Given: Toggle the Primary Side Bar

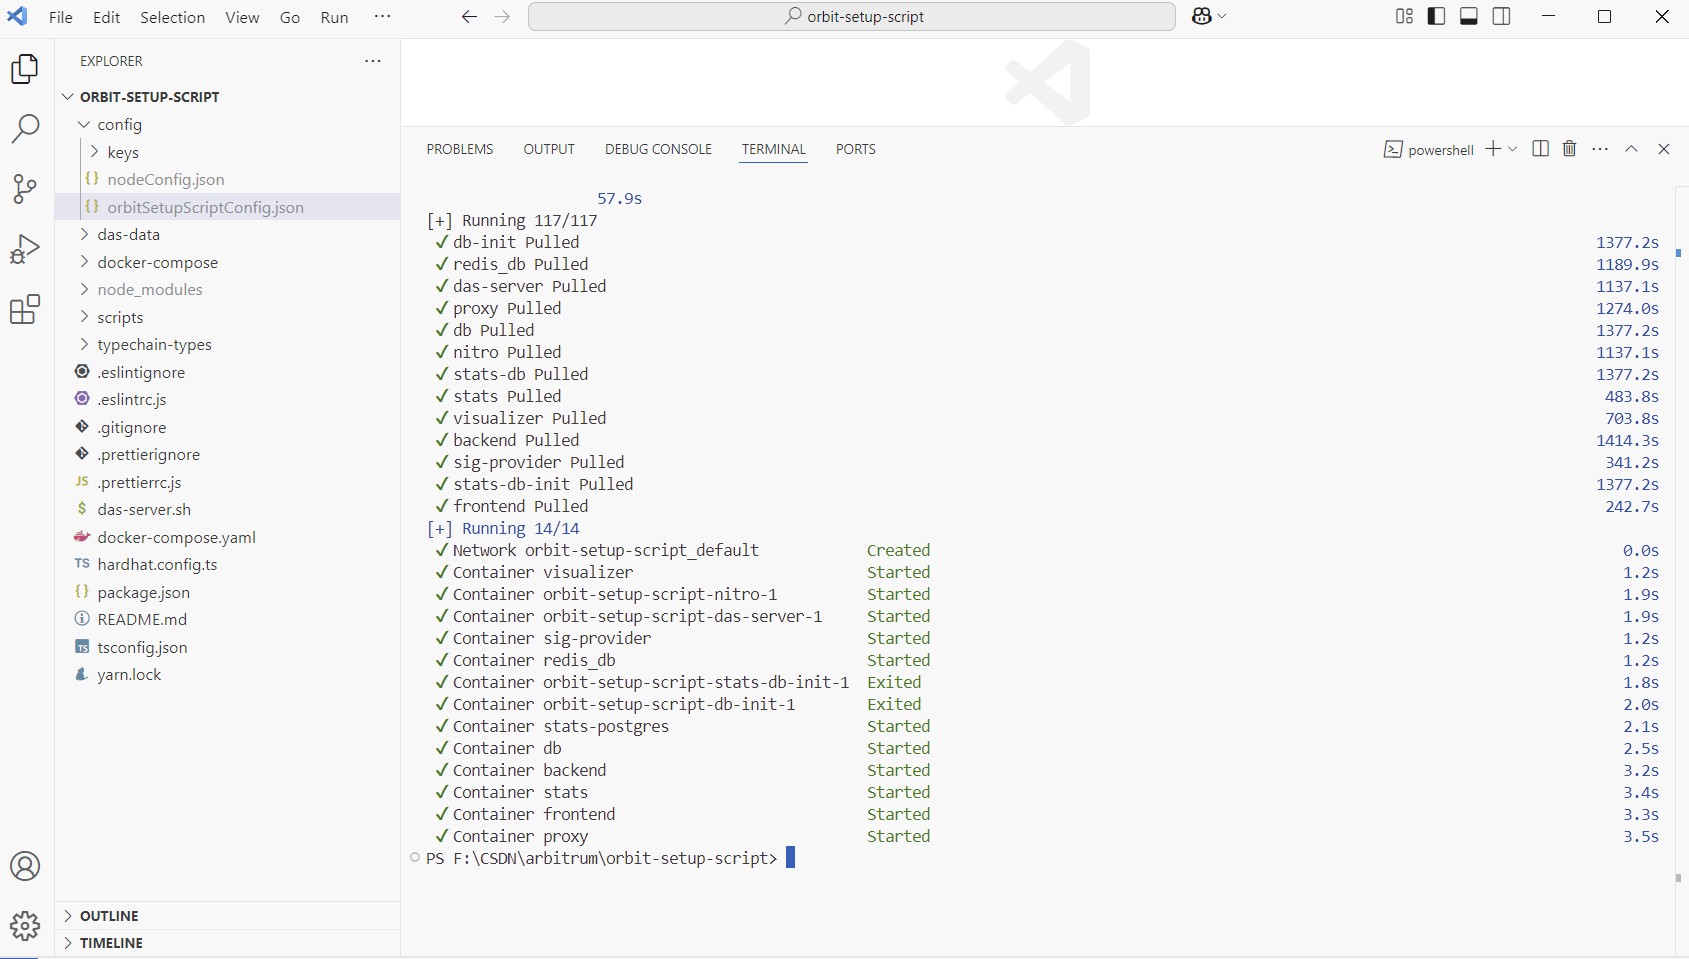Looking at the screenshot, I should tap(1436, 16).
